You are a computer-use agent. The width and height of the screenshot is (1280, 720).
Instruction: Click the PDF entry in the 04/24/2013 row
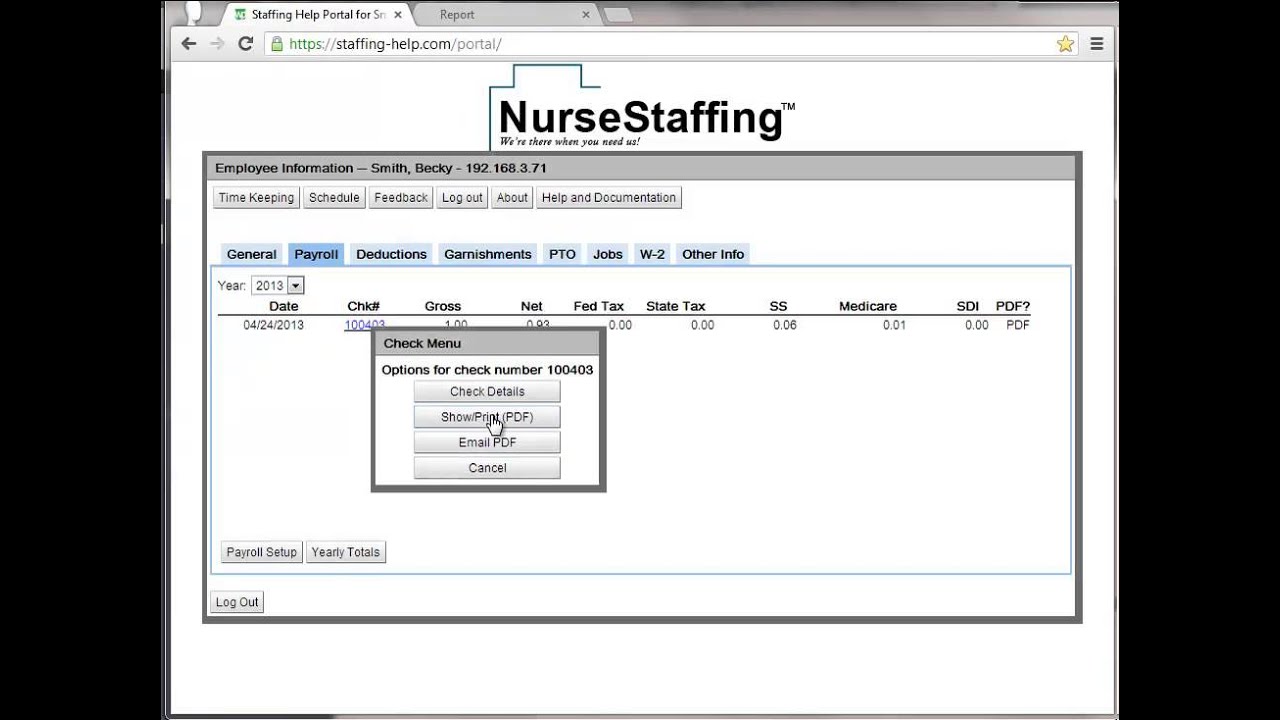click(1017, 325)
